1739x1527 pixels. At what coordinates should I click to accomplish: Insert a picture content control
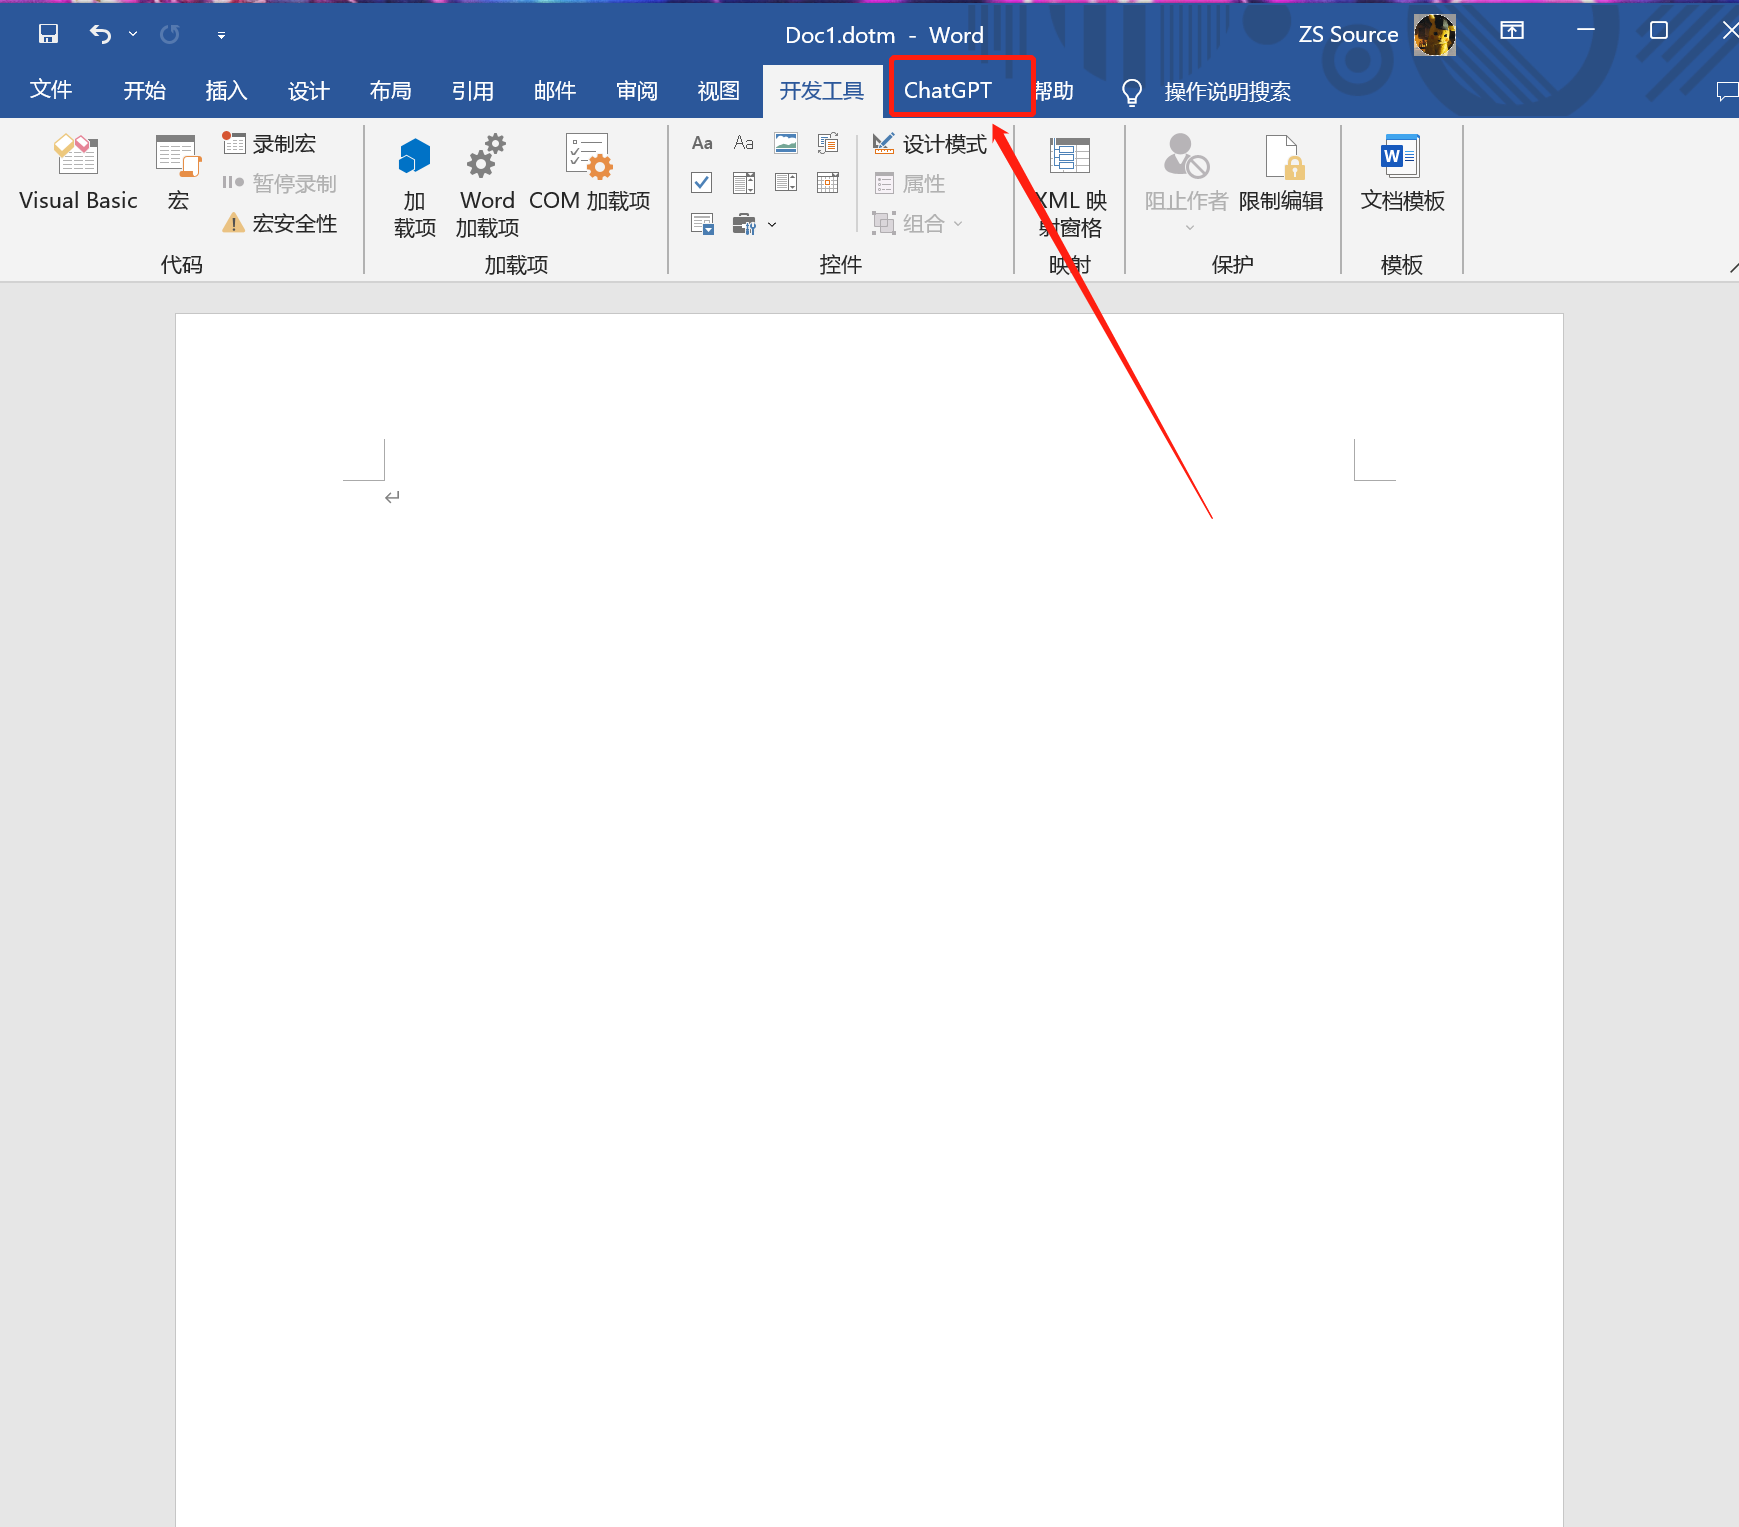pyautogui.click(x=786, y=143)
